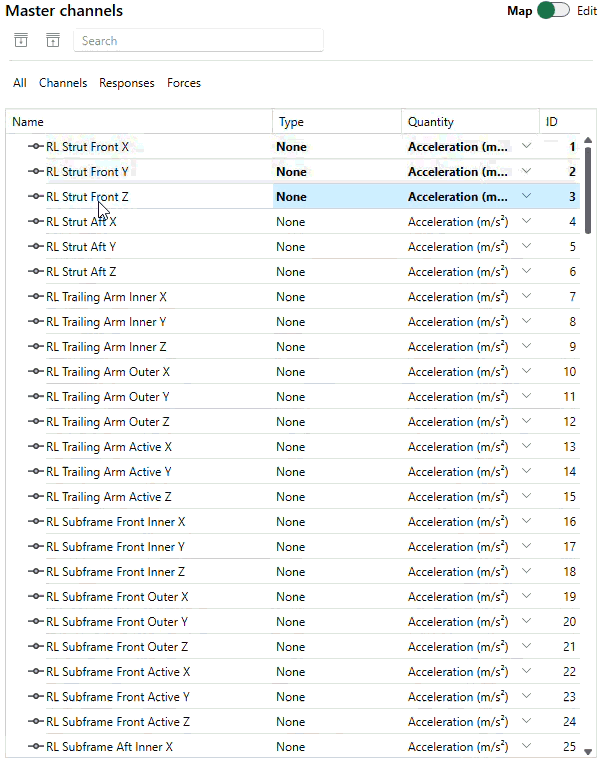
Task: Open Quantity dropdown for RL Strut Front Z
Action: click(x=527, y=197)
